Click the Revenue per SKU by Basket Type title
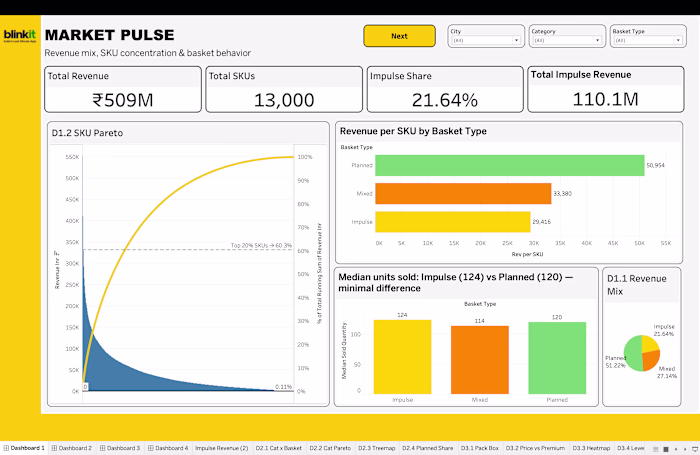700x455 pixels. (x=413, y=131)
